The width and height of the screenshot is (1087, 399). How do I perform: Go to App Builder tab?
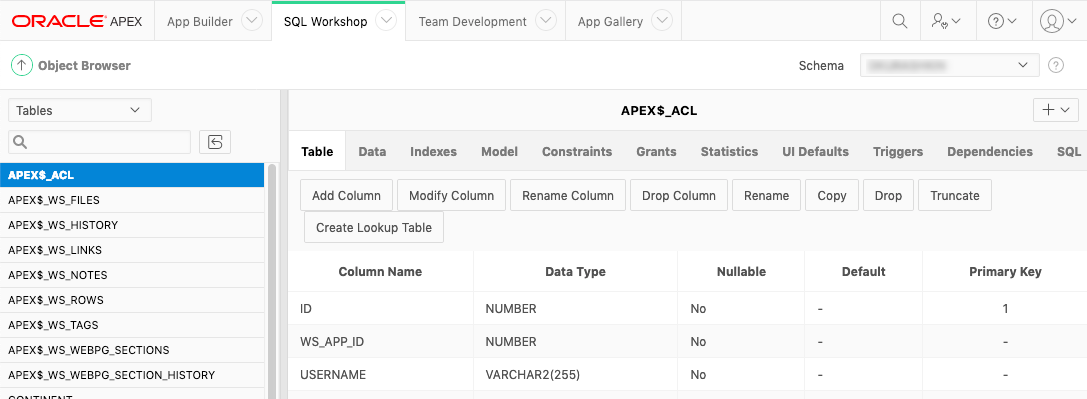[x=200, y=21]
